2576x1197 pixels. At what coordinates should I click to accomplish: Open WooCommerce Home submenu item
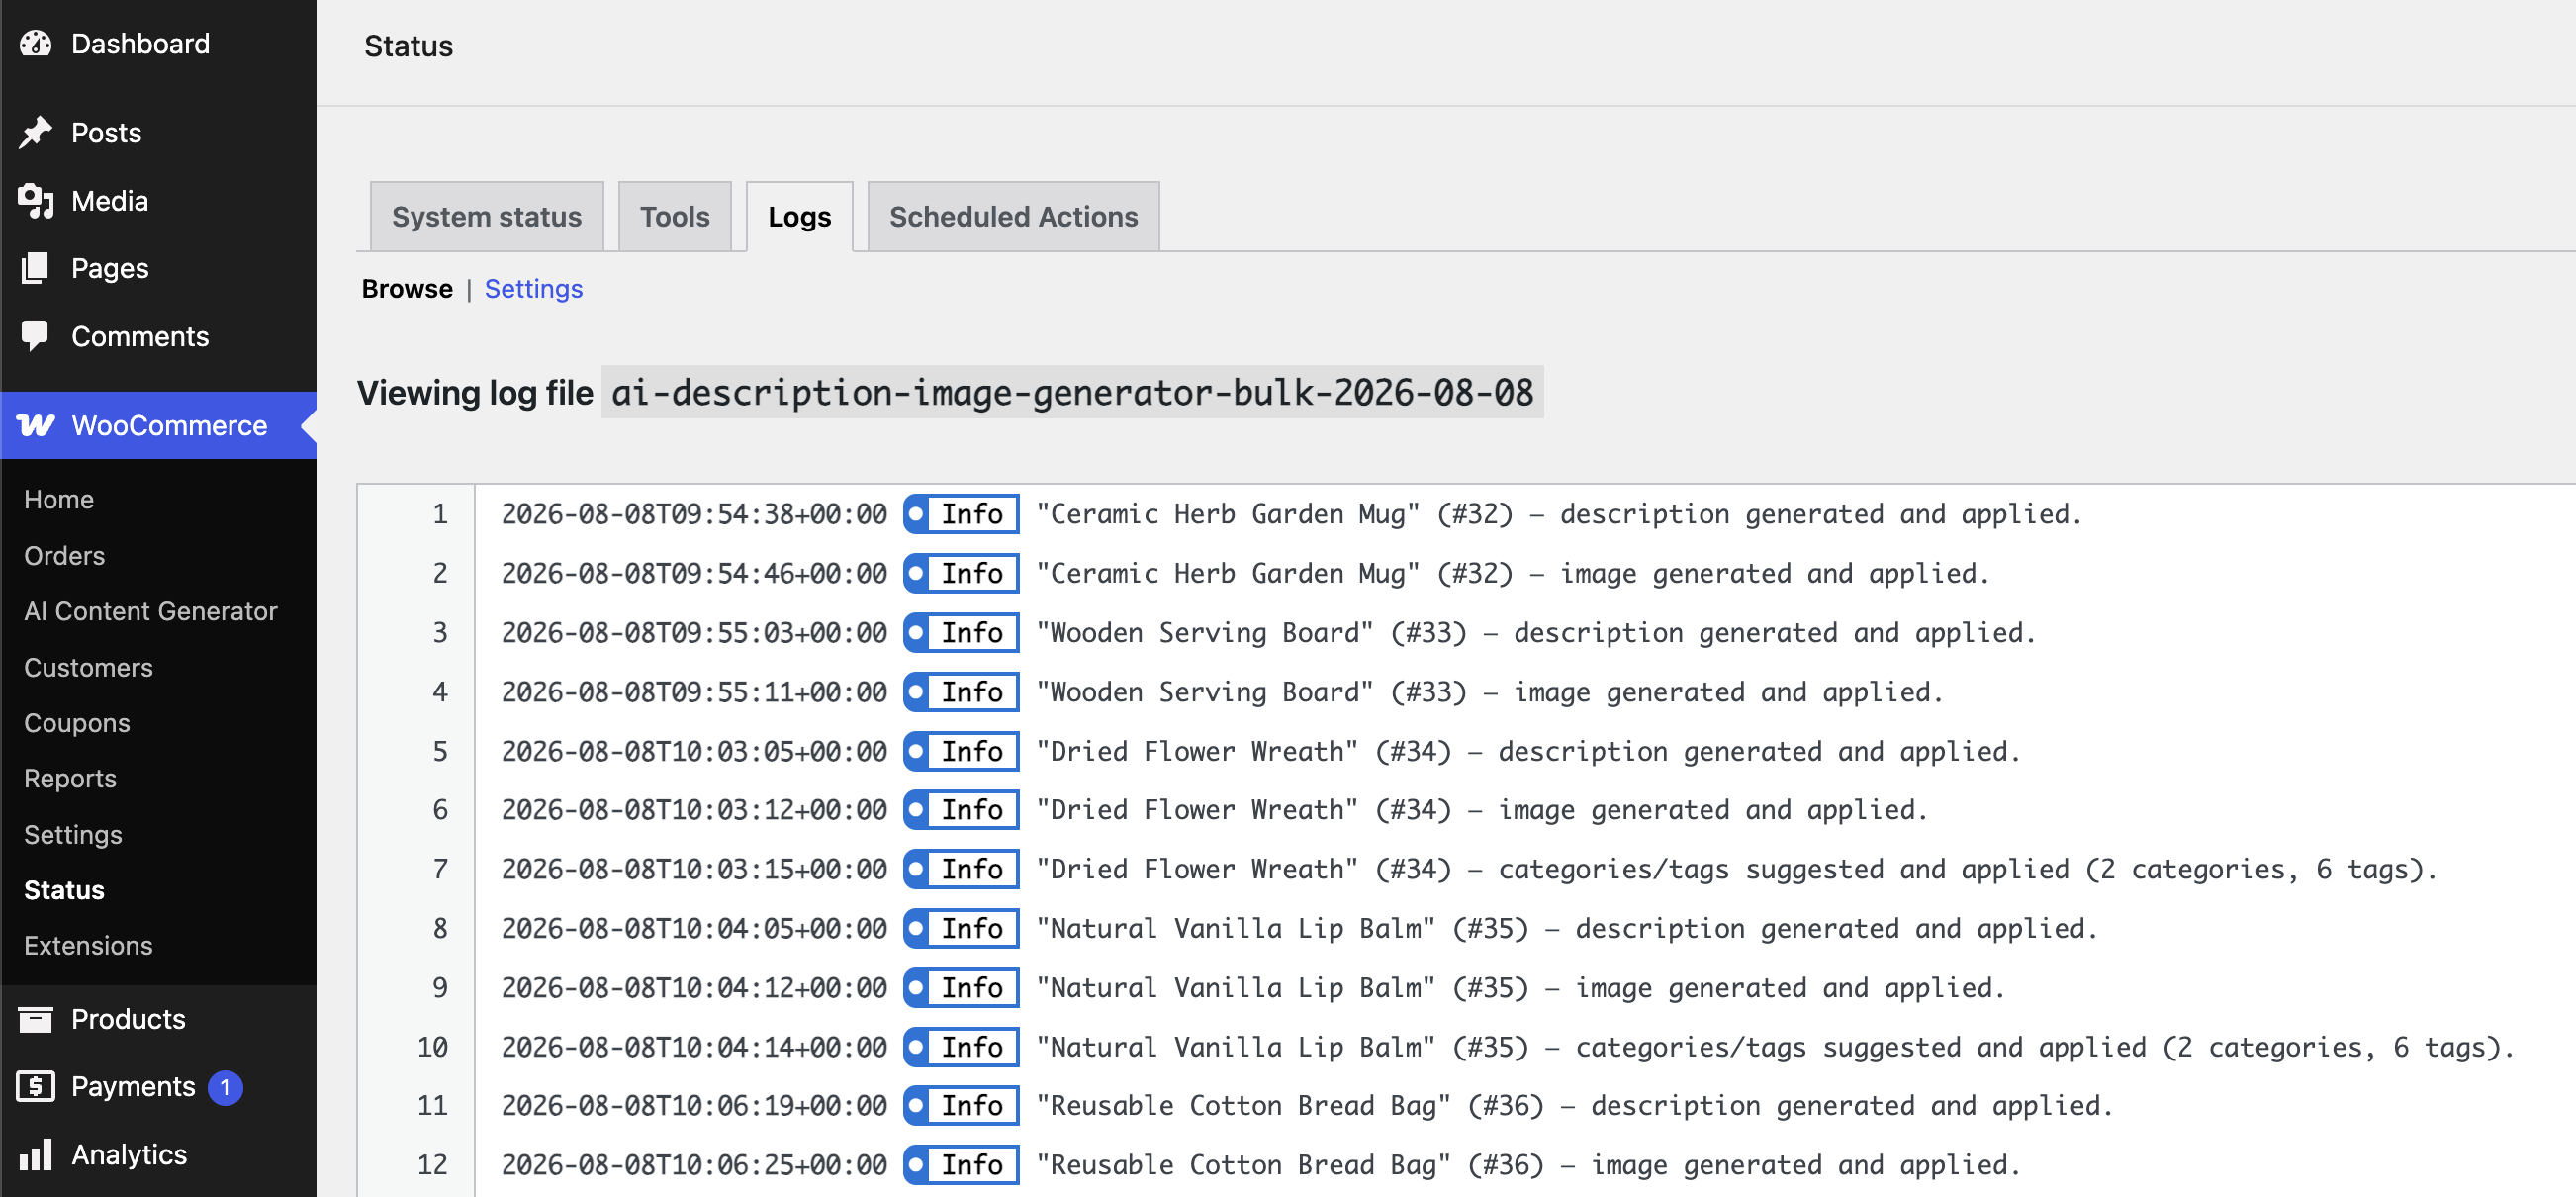[x=59, y=499]
